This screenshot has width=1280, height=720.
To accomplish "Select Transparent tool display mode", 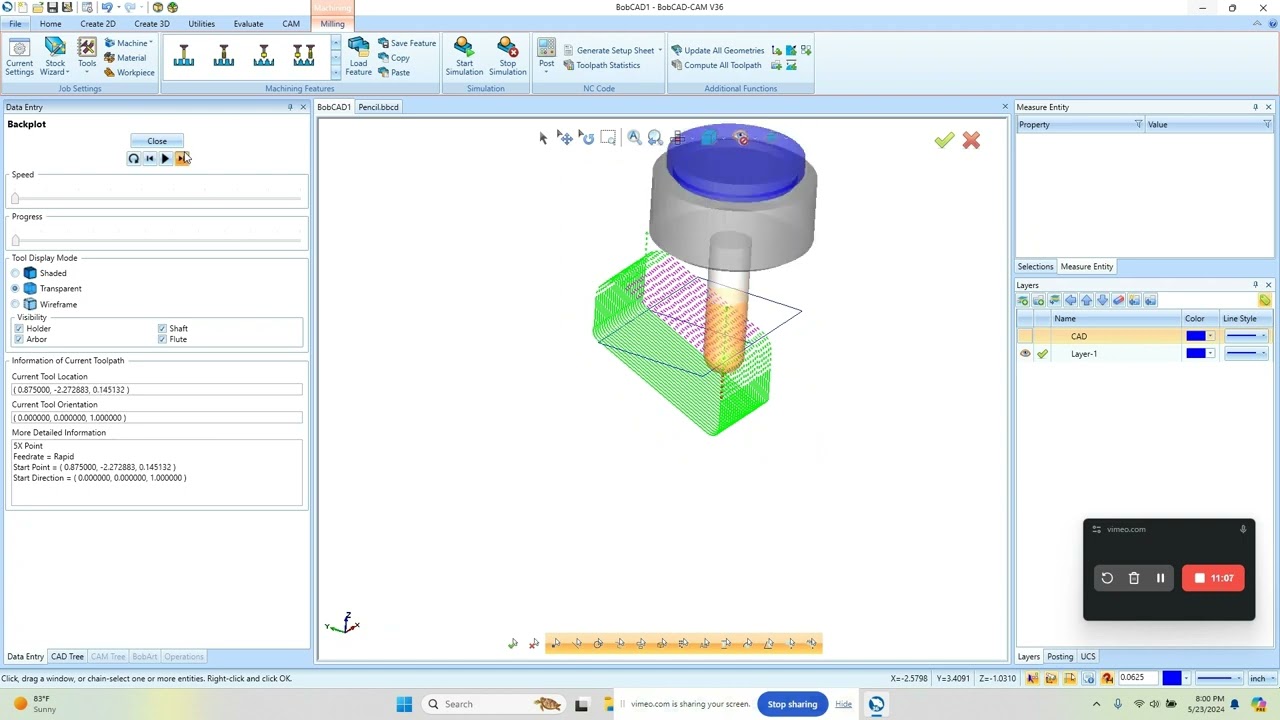I will [15, 288].
